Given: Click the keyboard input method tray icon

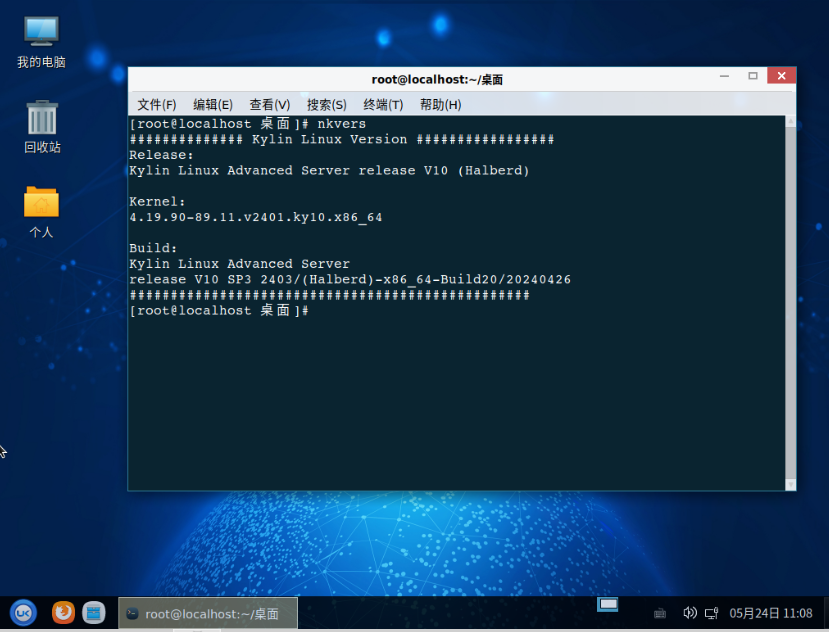Looking at the screenshot, I should click(x=660, y=613).
